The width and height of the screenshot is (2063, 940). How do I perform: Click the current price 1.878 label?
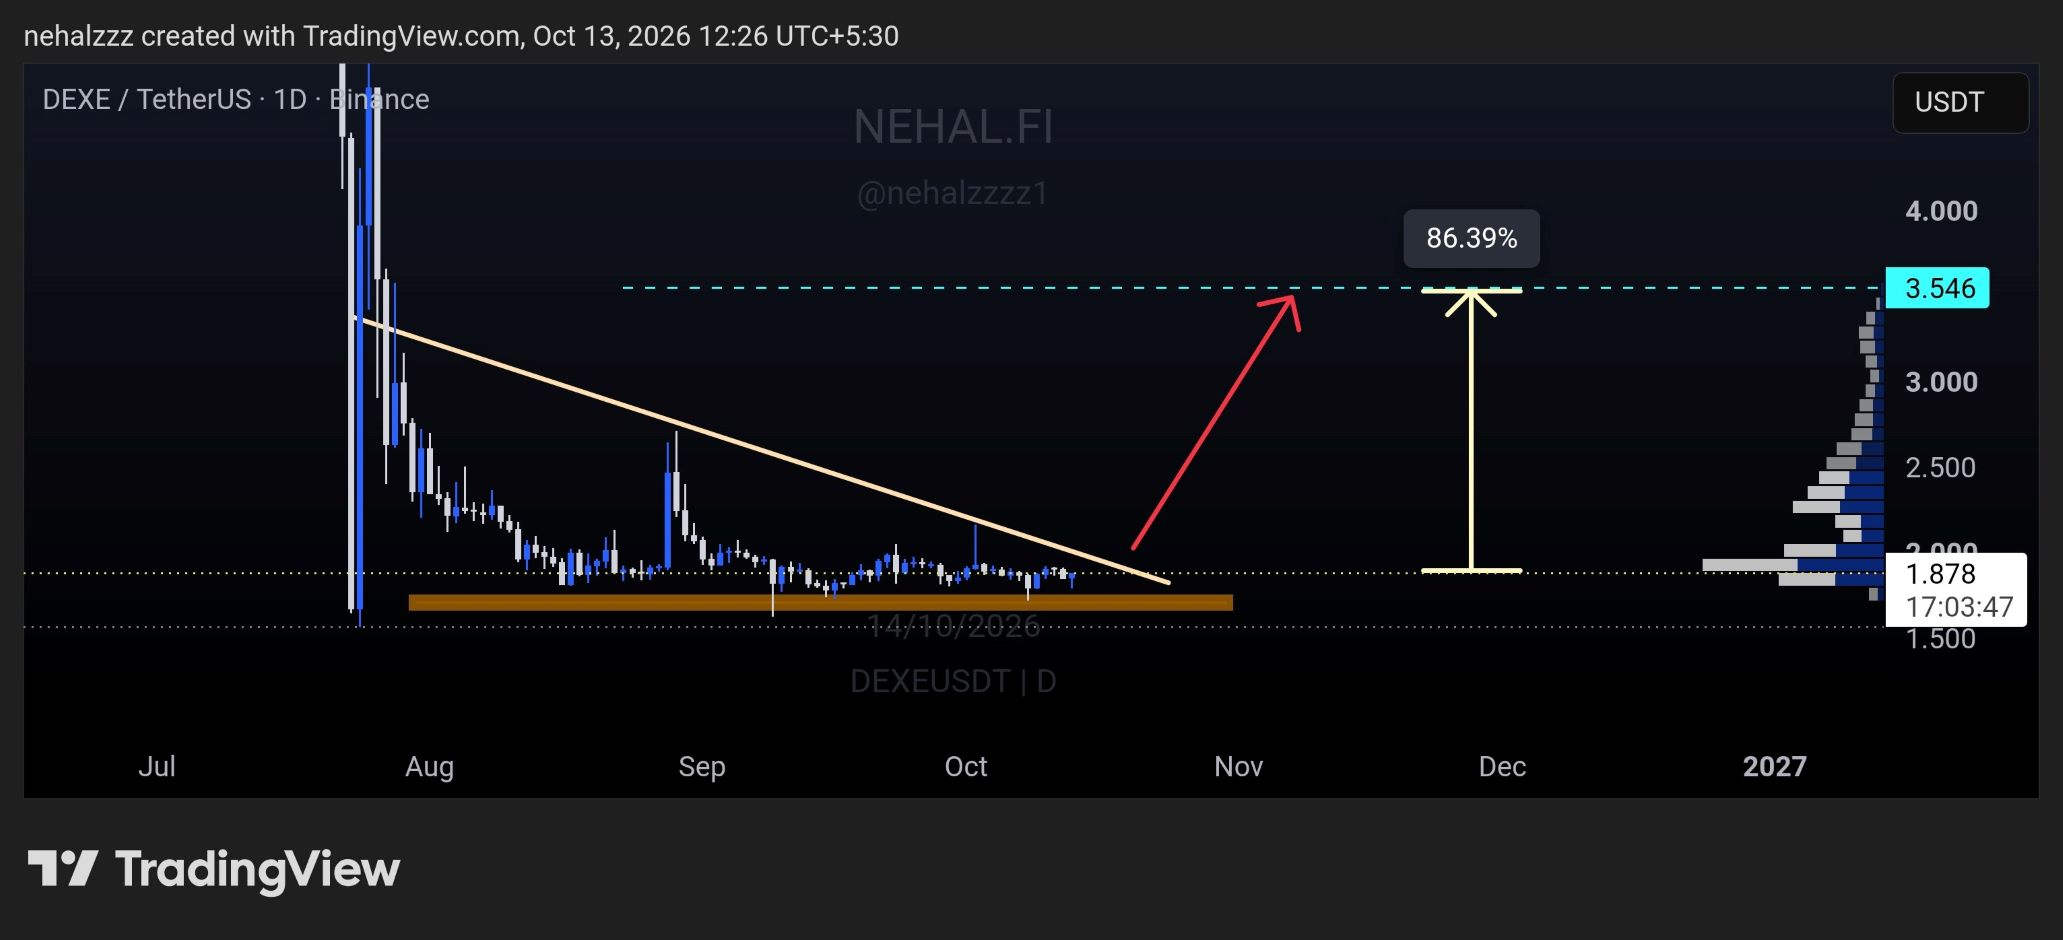[1941, 574]
